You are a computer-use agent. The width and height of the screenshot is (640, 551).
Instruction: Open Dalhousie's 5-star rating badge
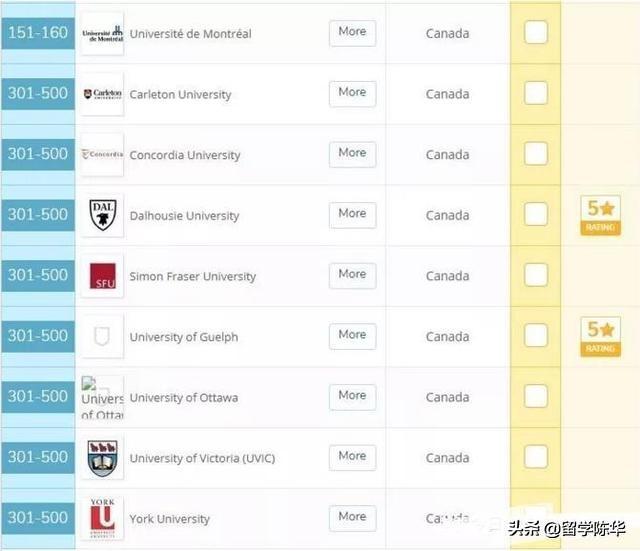[600, 215]
